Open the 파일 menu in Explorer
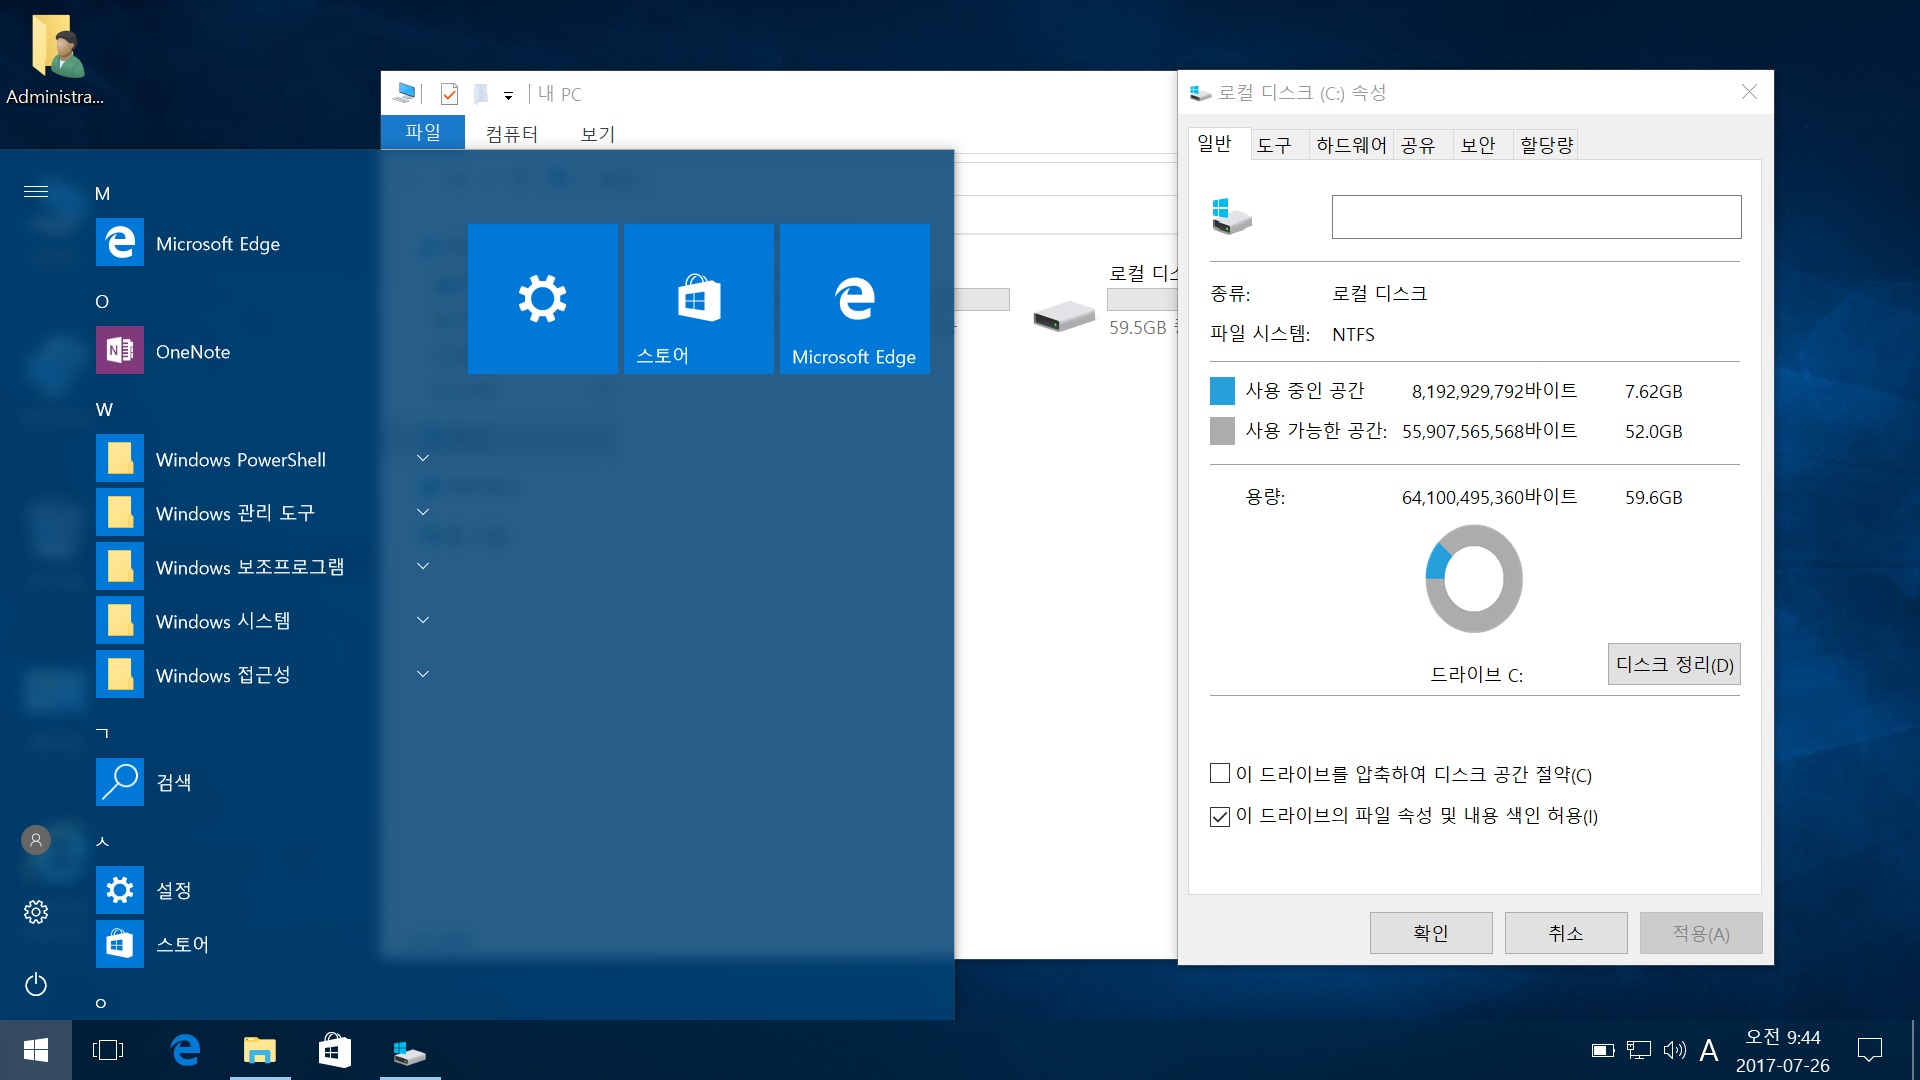1920x1080 pixels. pos(423,132)
